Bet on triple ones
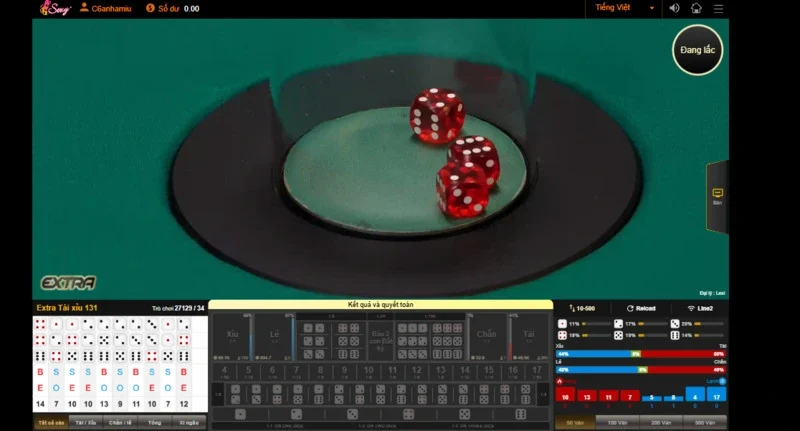800x431 pixels. tap(413, 328)
